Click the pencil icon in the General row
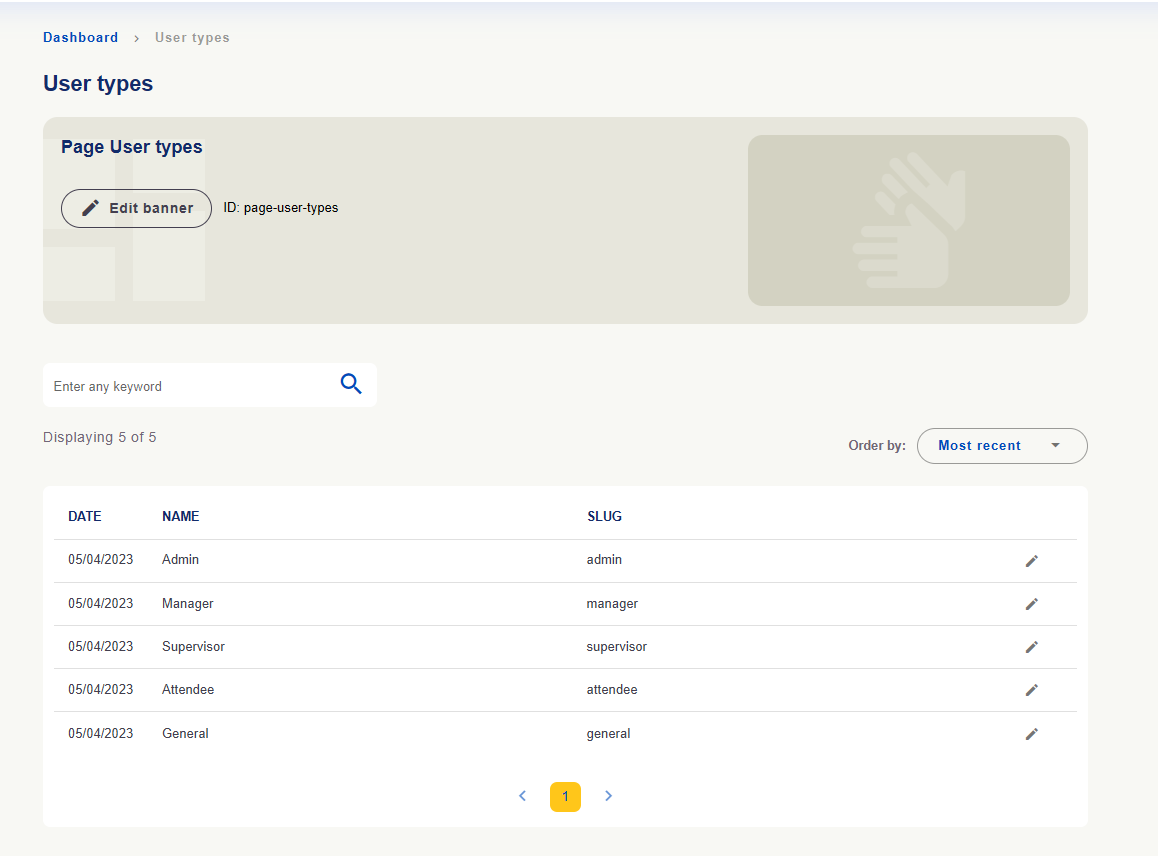The image size is (1158, 856). pos(1032,734)
